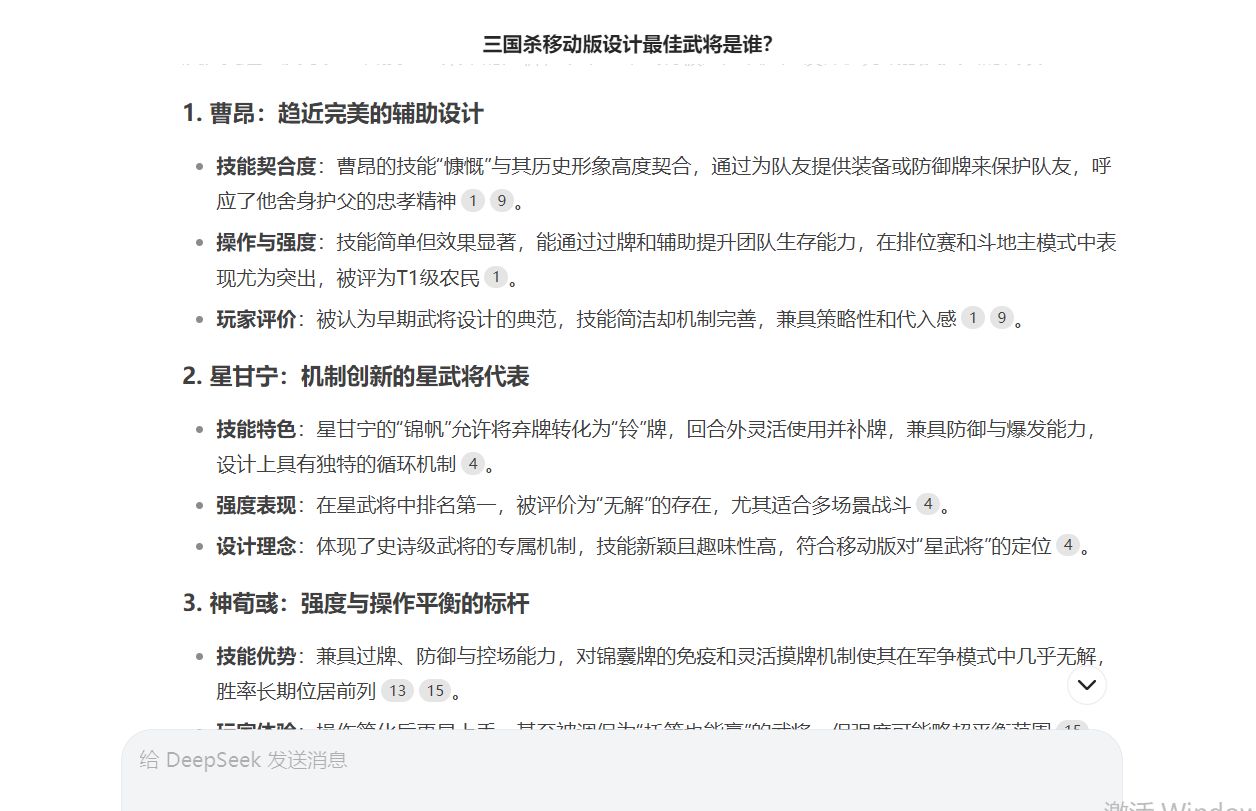
Task: Open citation 1 after T1级农民
Action: click(496, 277)
